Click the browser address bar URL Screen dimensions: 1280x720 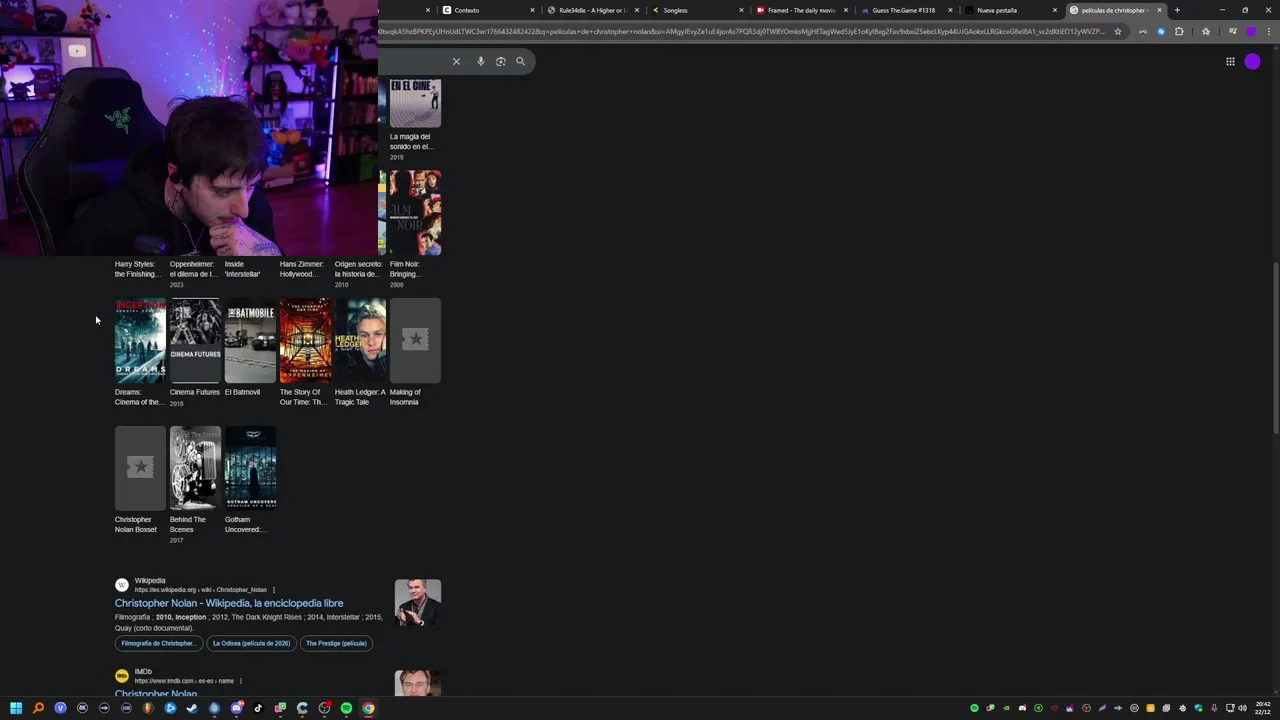pos(741,31)
